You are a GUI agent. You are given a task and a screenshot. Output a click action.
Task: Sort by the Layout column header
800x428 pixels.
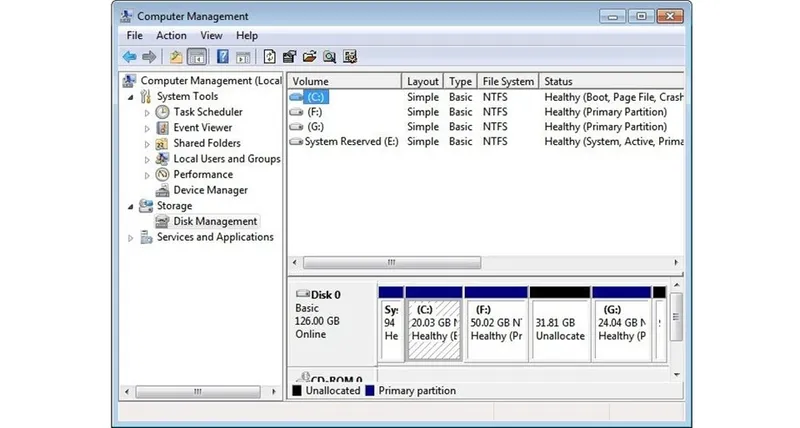[x=422, y=81]
